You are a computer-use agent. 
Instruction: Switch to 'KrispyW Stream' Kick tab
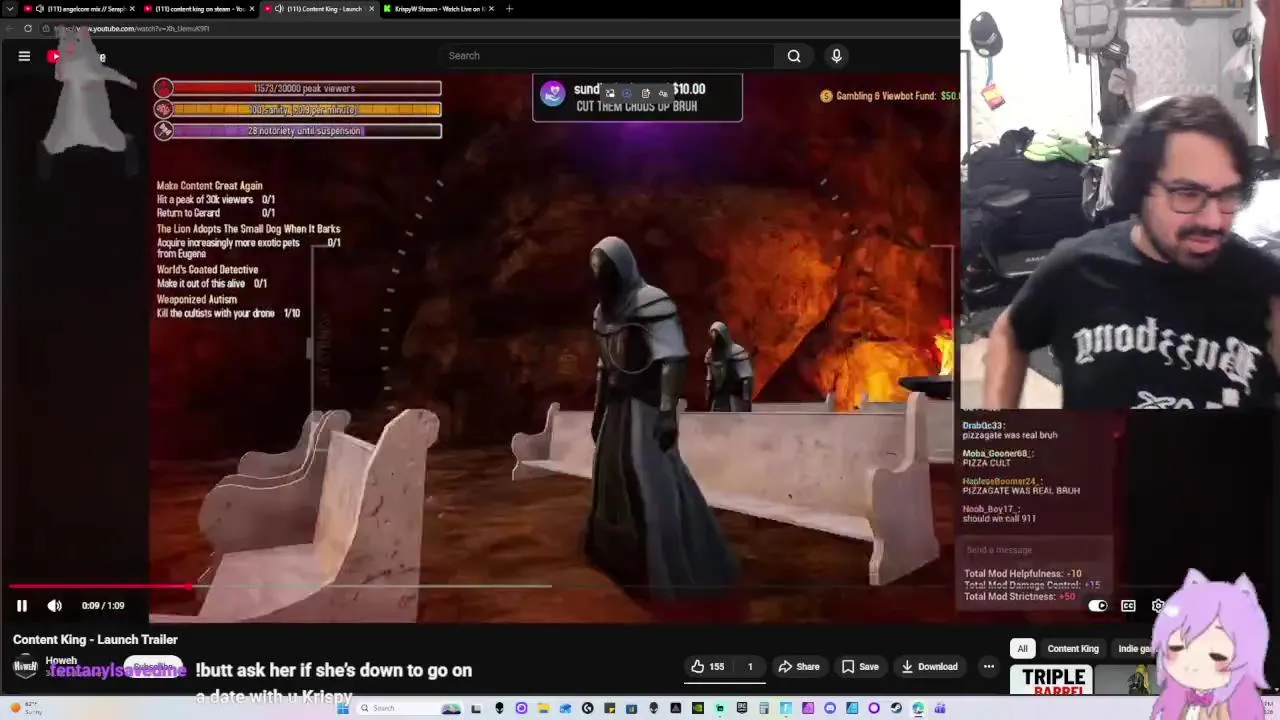click(x=438, y=9)
